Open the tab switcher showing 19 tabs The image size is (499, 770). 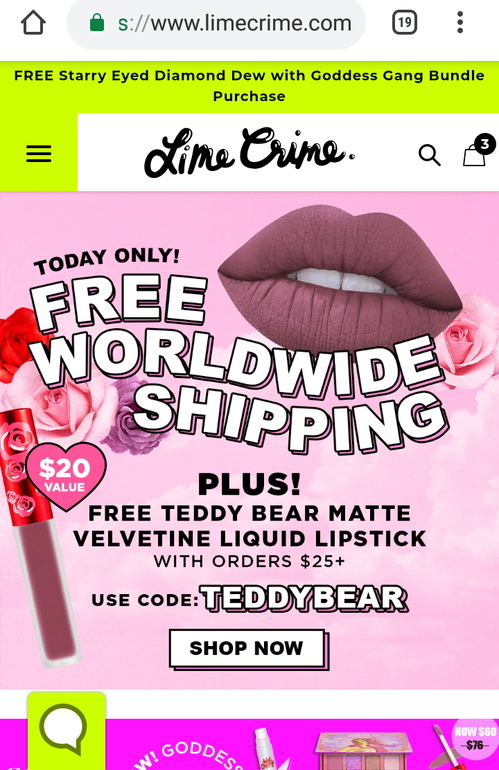tap(404, 23)
